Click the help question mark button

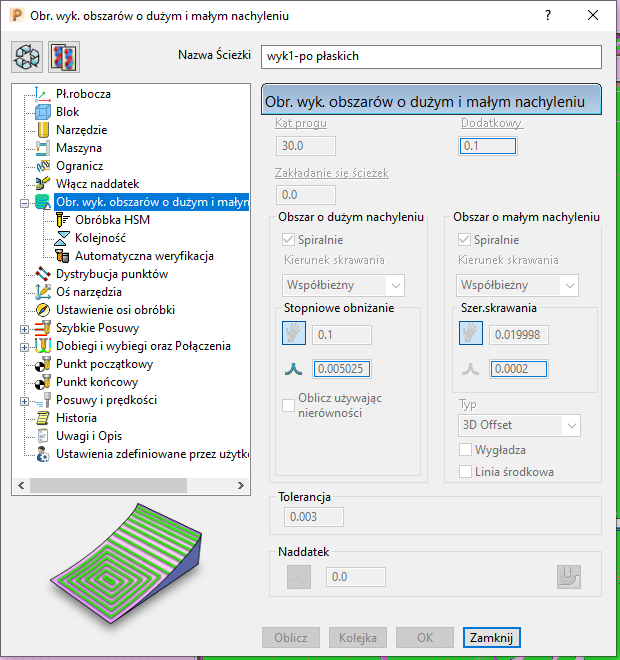pos(548,16)
